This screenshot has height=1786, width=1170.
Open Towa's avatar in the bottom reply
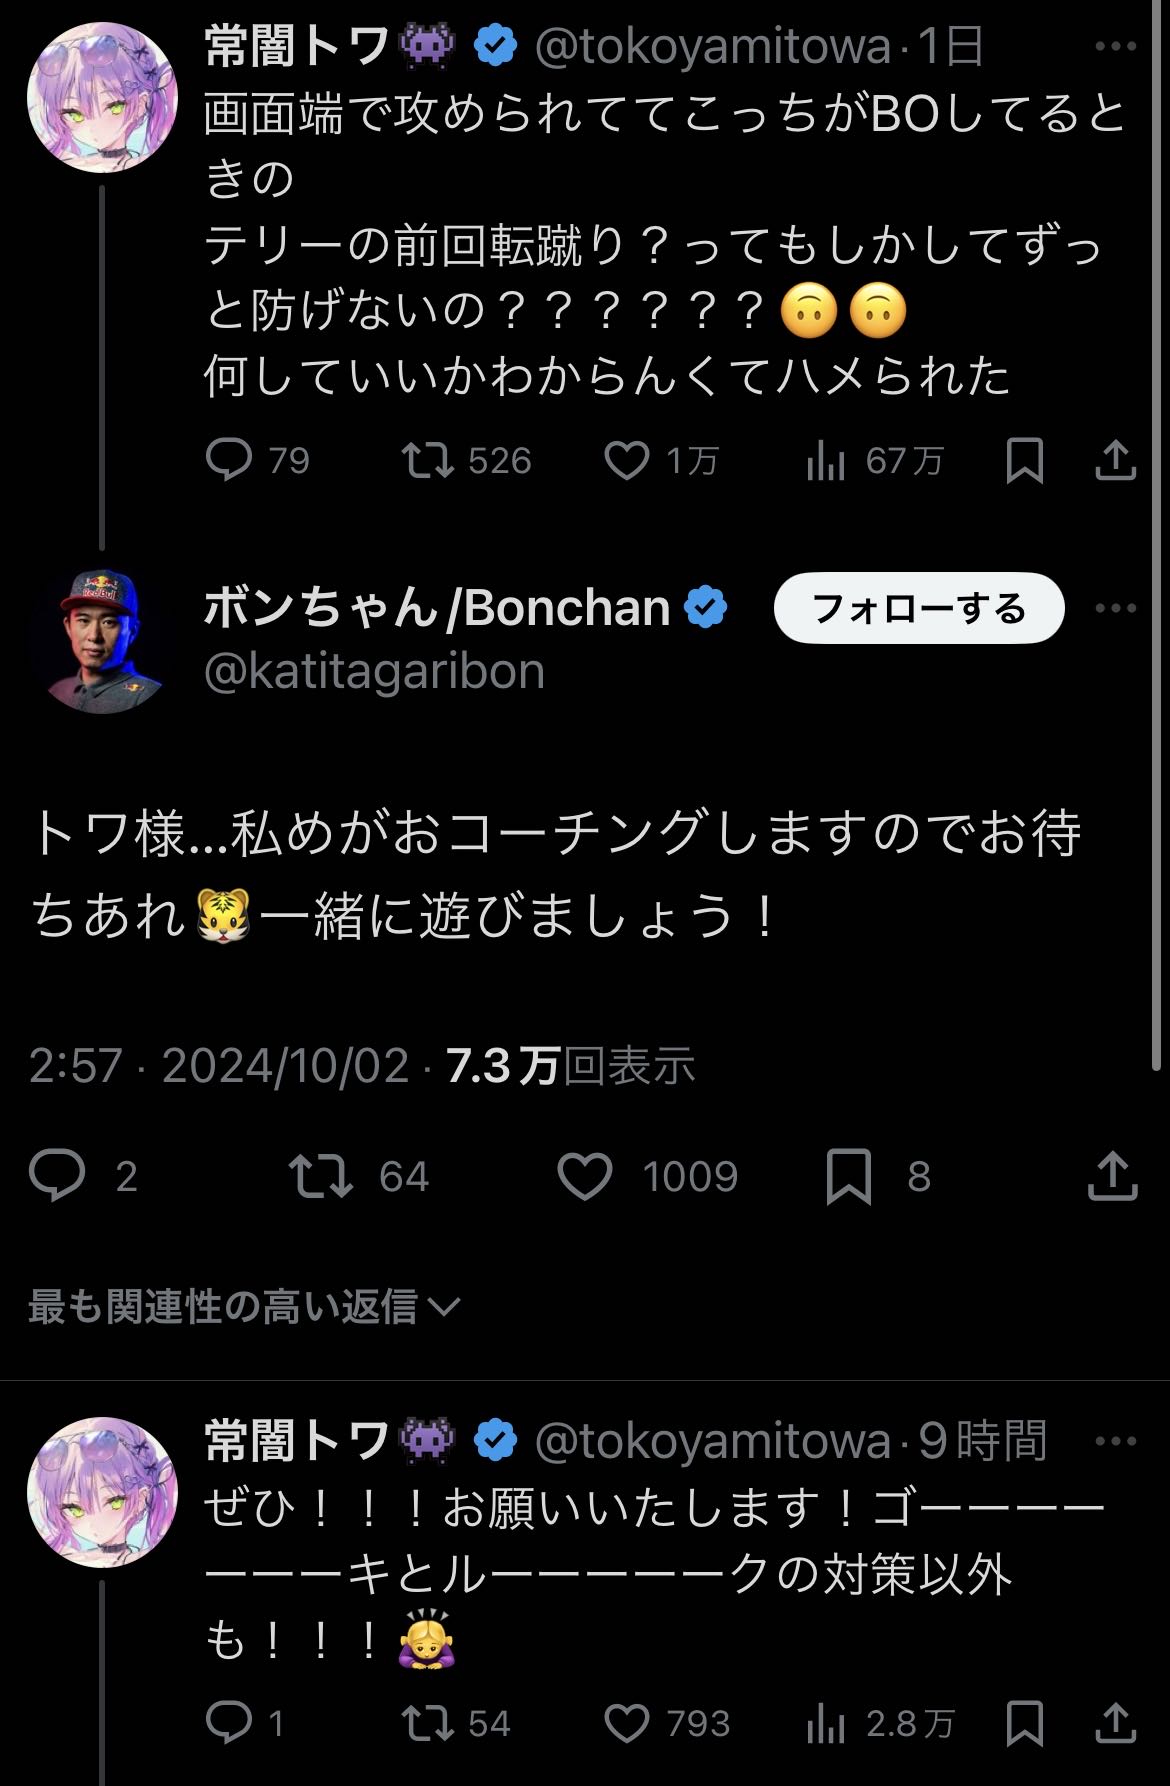pyautogui.click(x=101, y=1491)
